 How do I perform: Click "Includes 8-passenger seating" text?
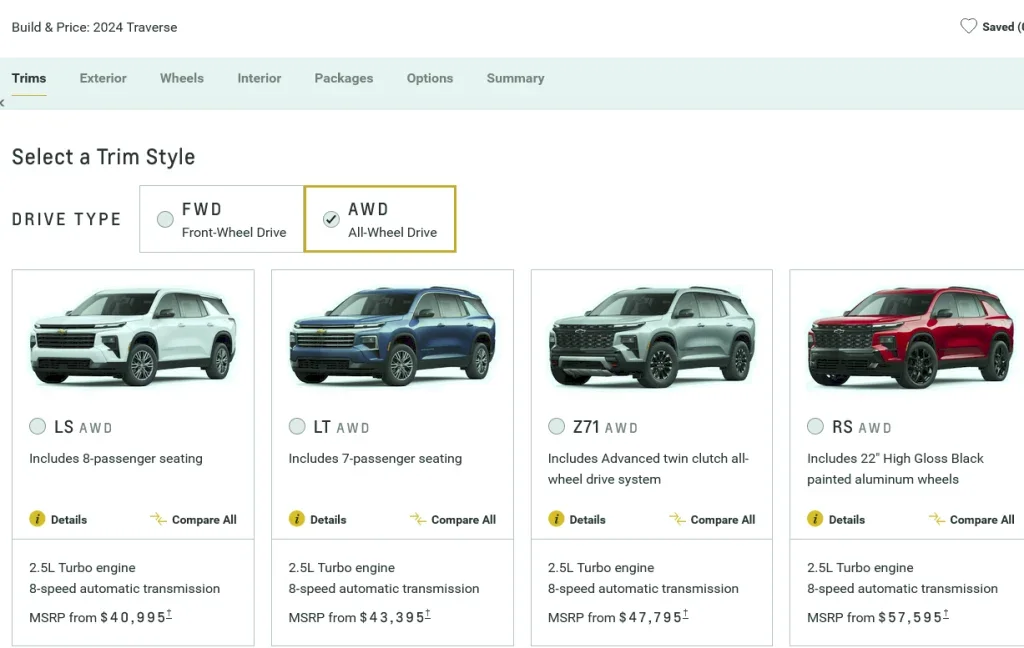coord(116,459)
